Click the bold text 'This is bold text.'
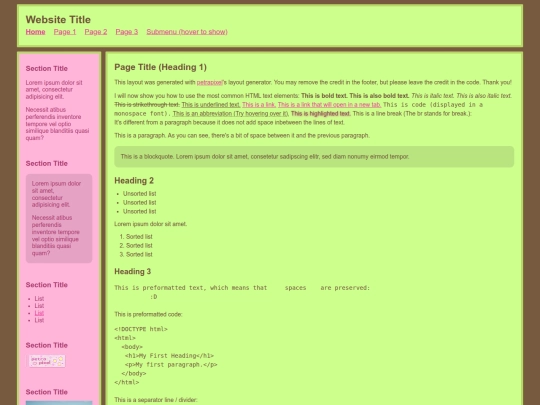540x405 pixels. point(324,96)
